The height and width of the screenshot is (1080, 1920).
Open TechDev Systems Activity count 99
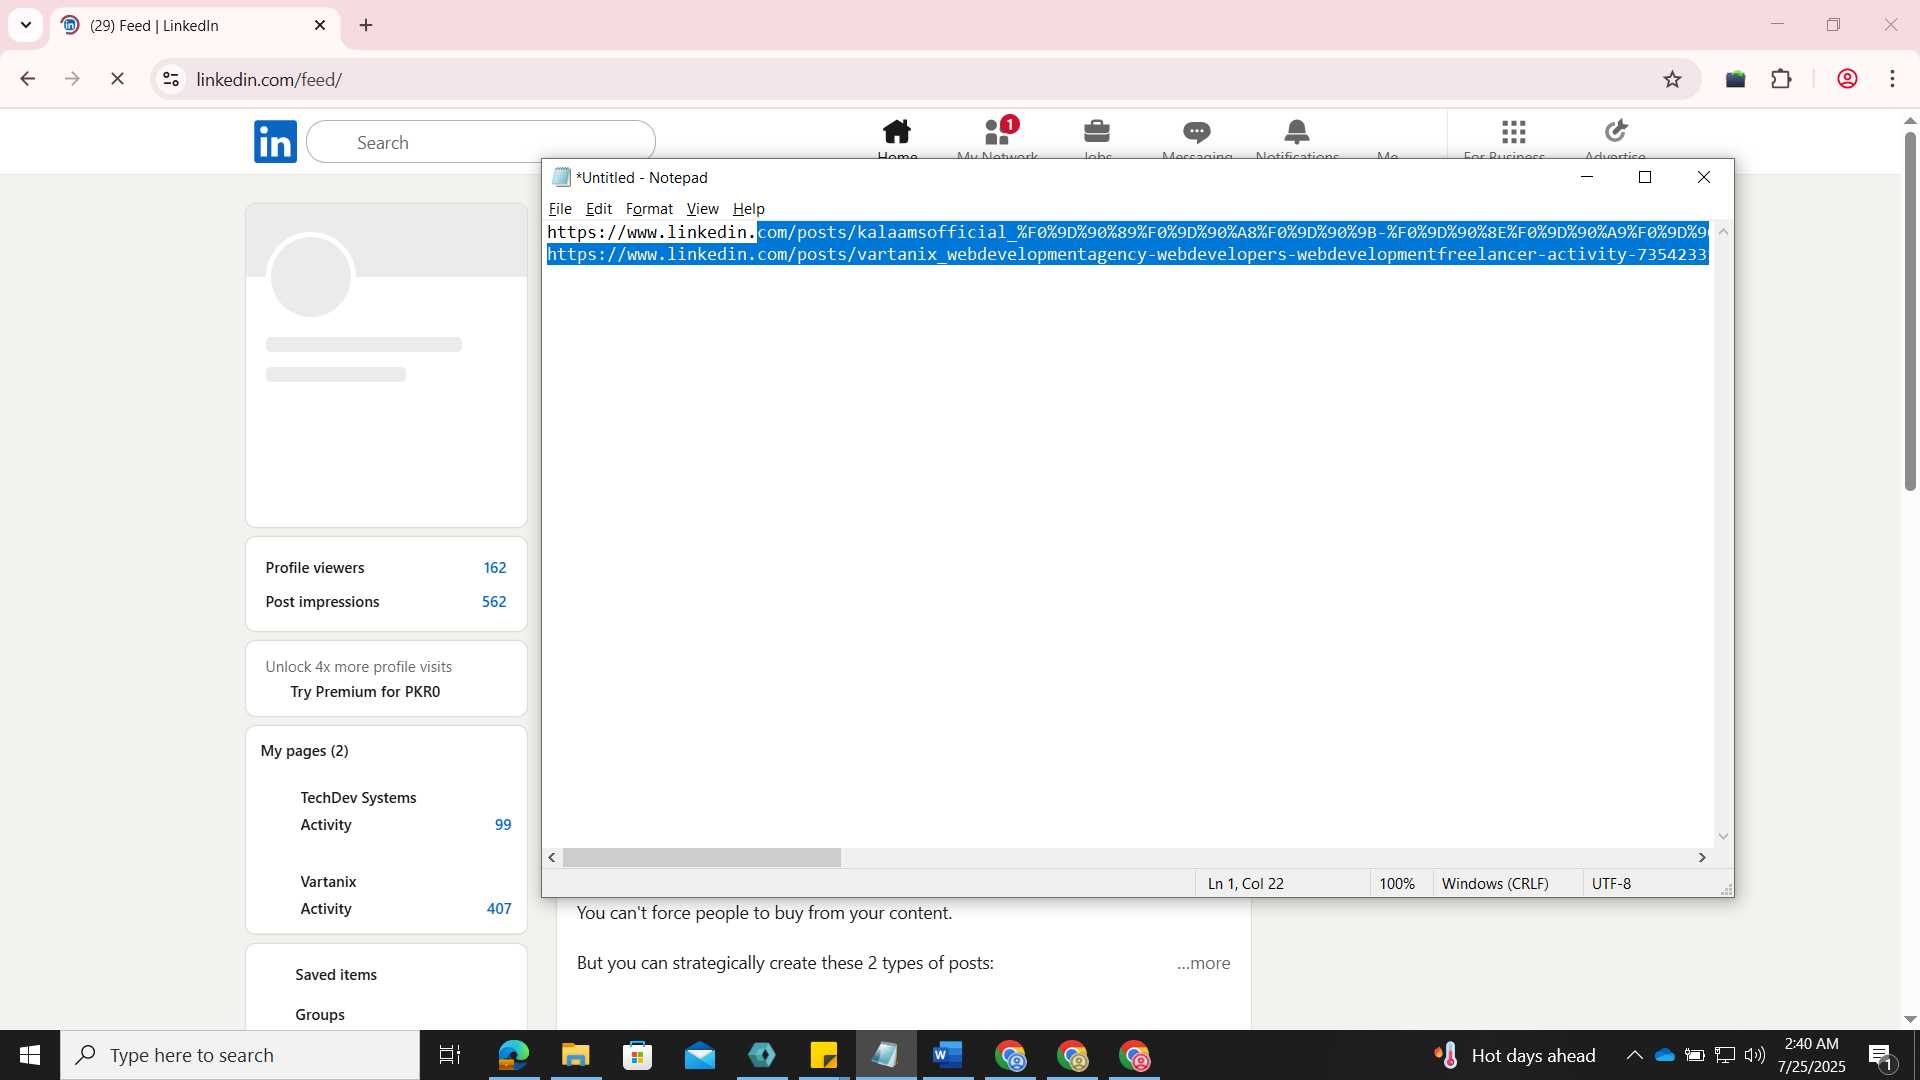click(x=503, y=824)
